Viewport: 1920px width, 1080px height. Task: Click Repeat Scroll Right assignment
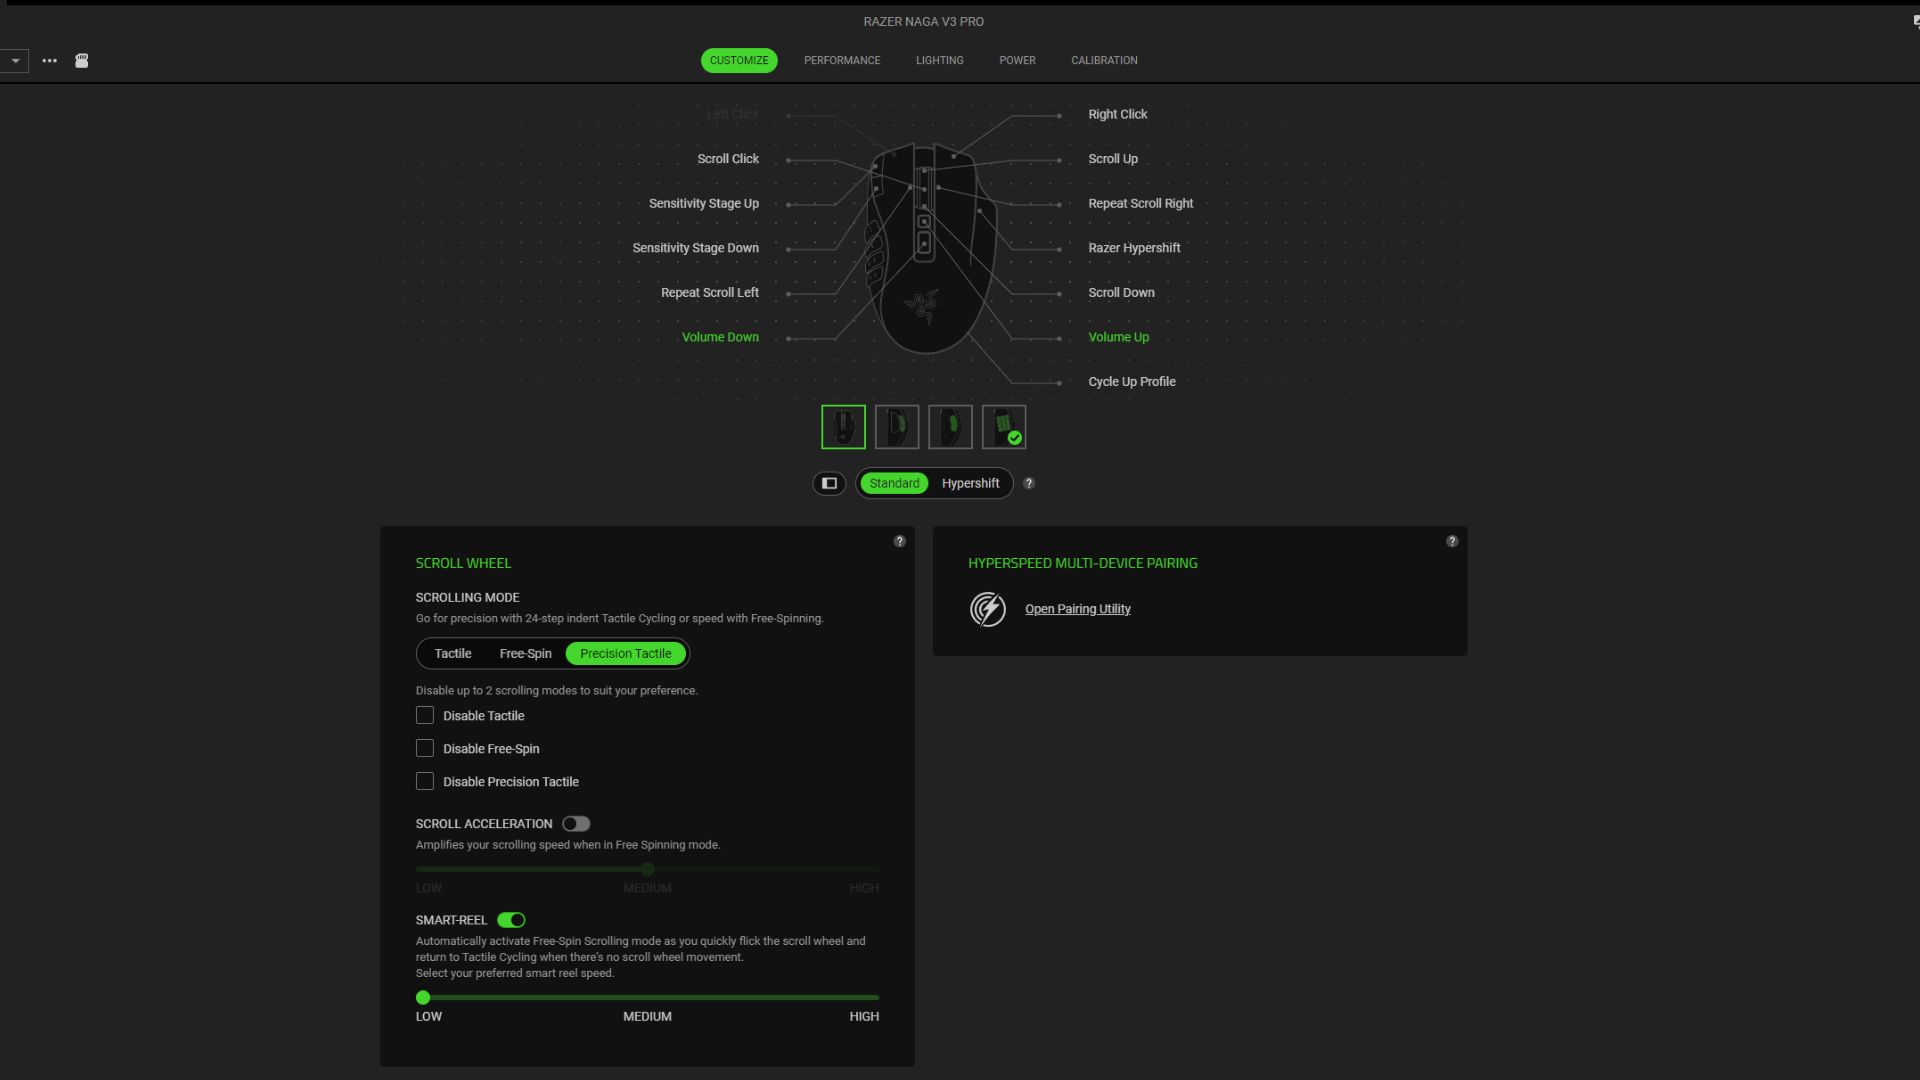click(1140, 203)
